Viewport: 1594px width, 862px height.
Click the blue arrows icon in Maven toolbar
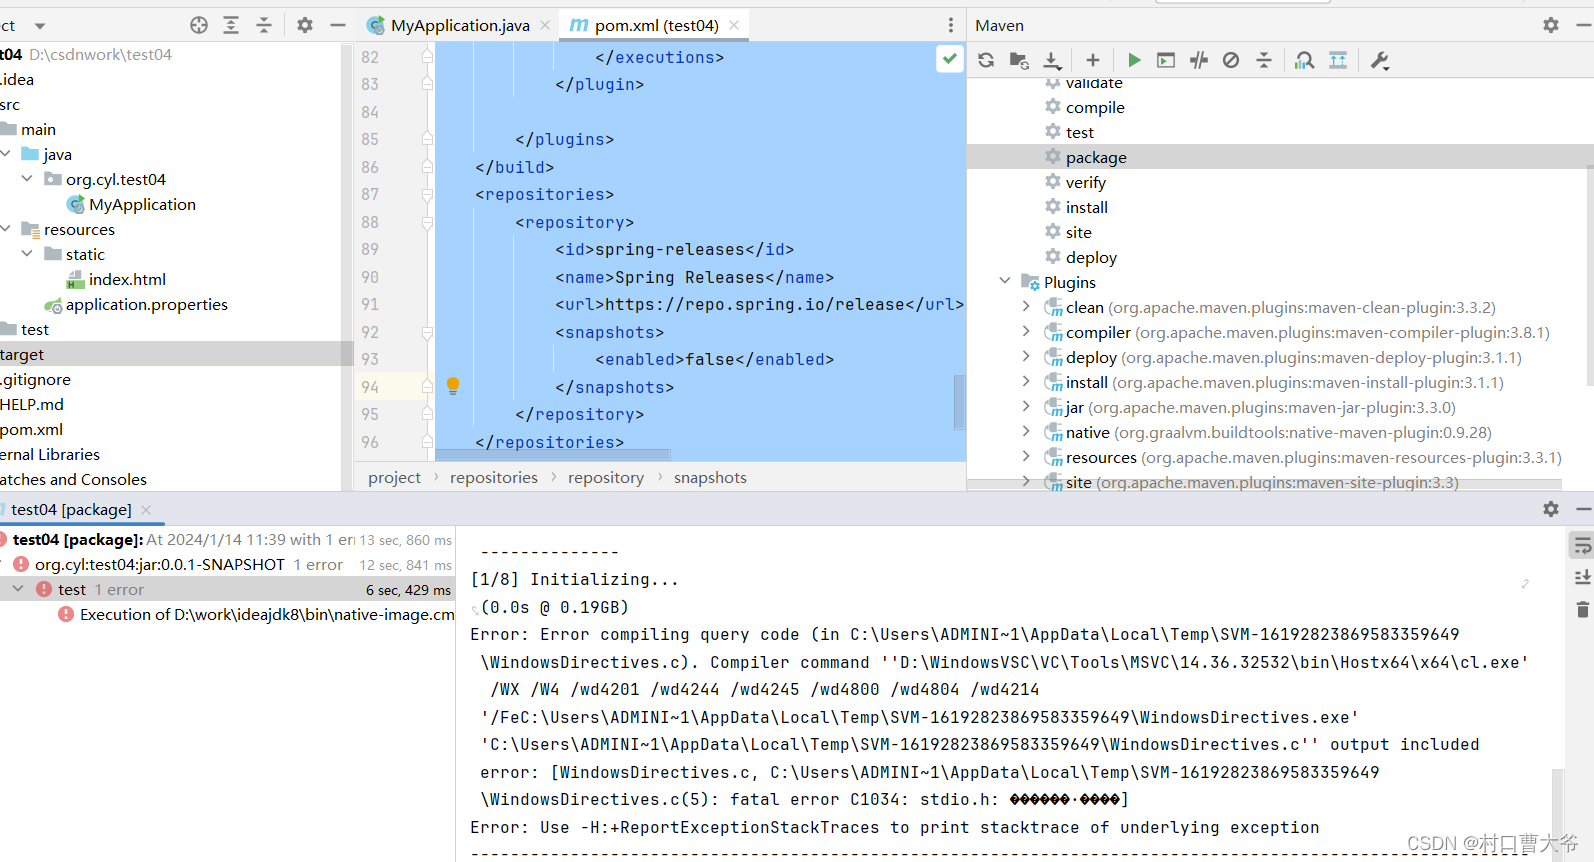[1338, 60]
